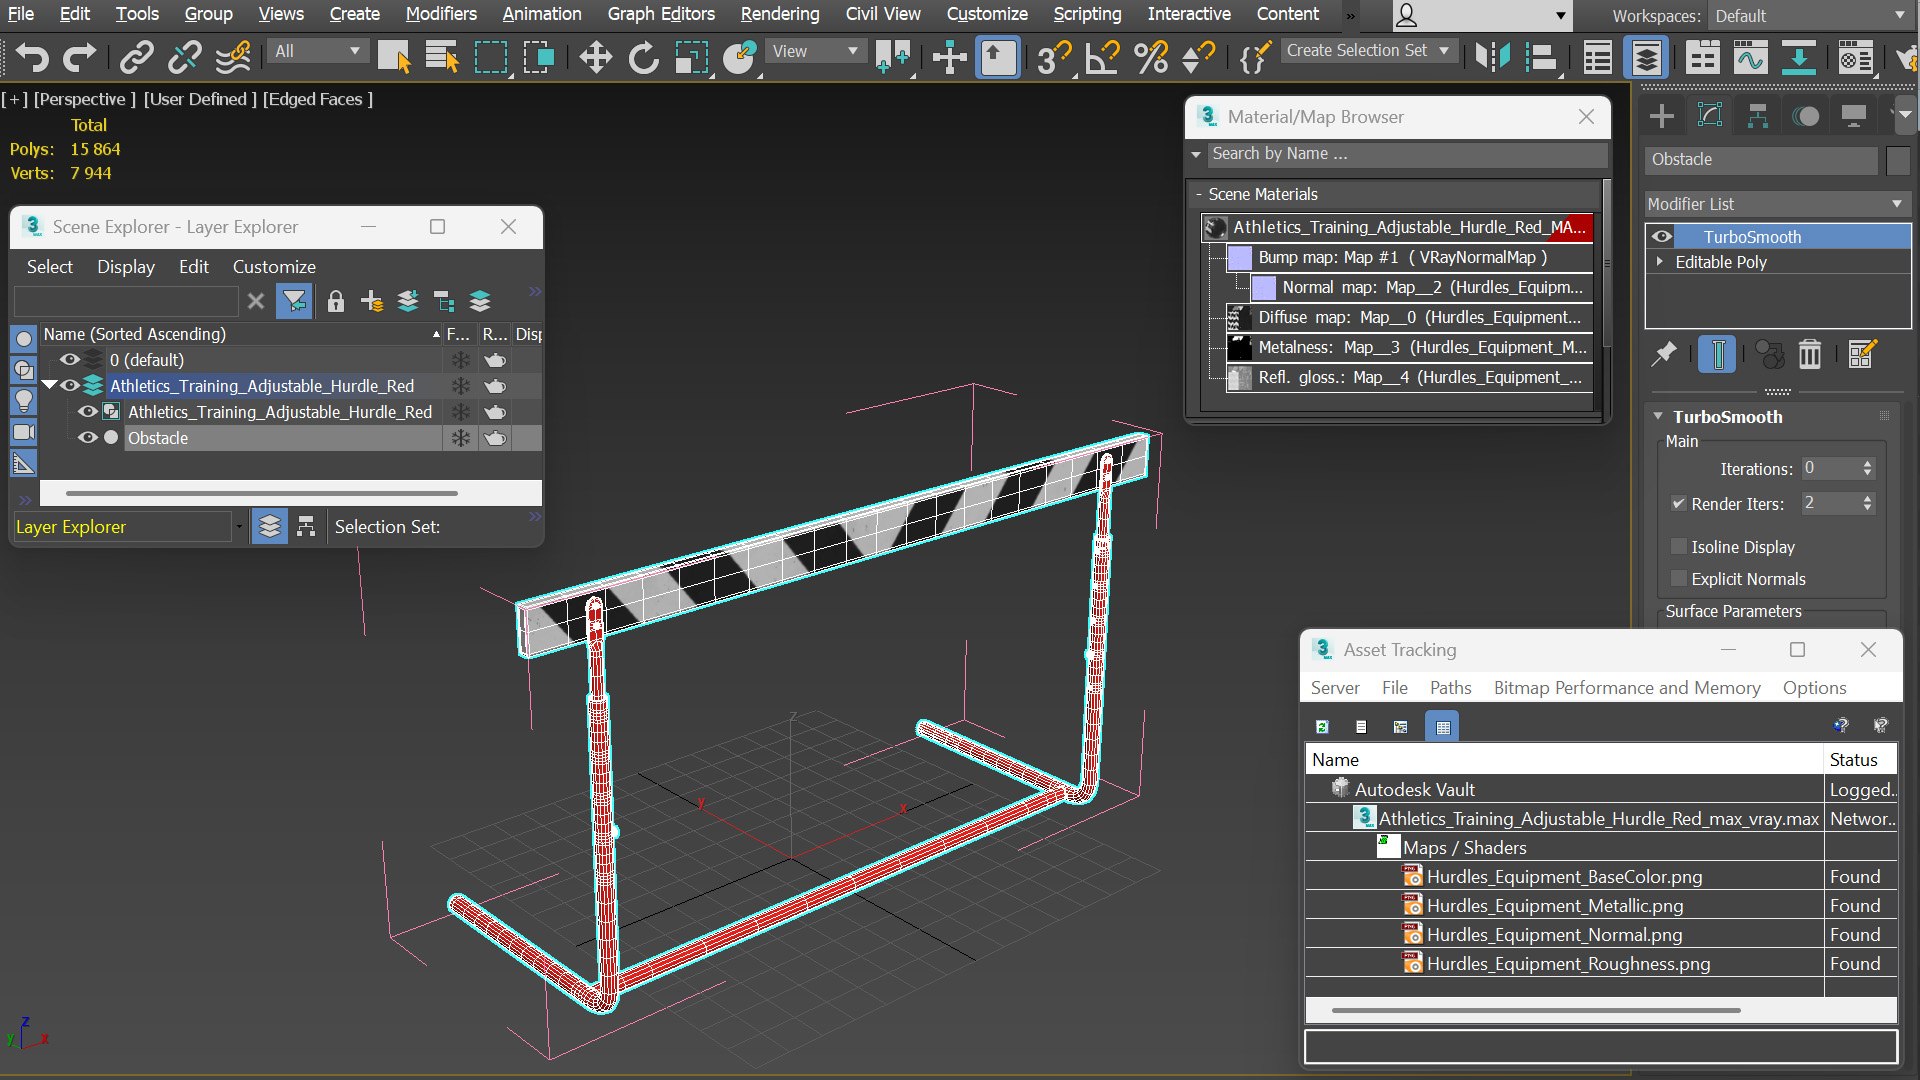
Task: Open the Modifier List dropdown
Action: pos(1777,204)
